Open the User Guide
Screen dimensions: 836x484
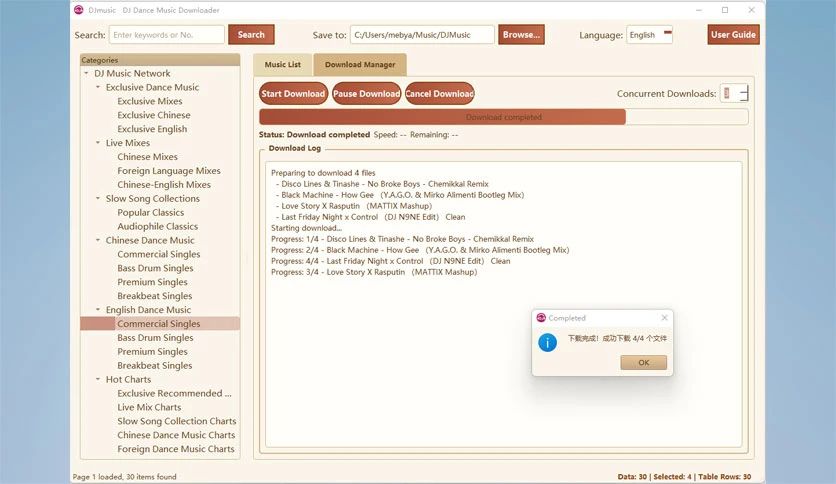pyautogui.click(x=733, y=35)
